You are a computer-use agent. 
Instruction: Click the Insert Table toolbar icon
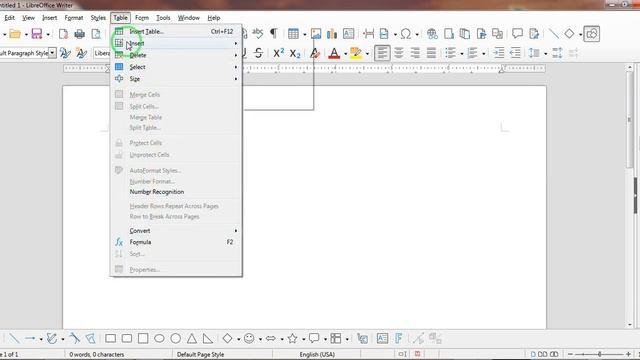293,34
